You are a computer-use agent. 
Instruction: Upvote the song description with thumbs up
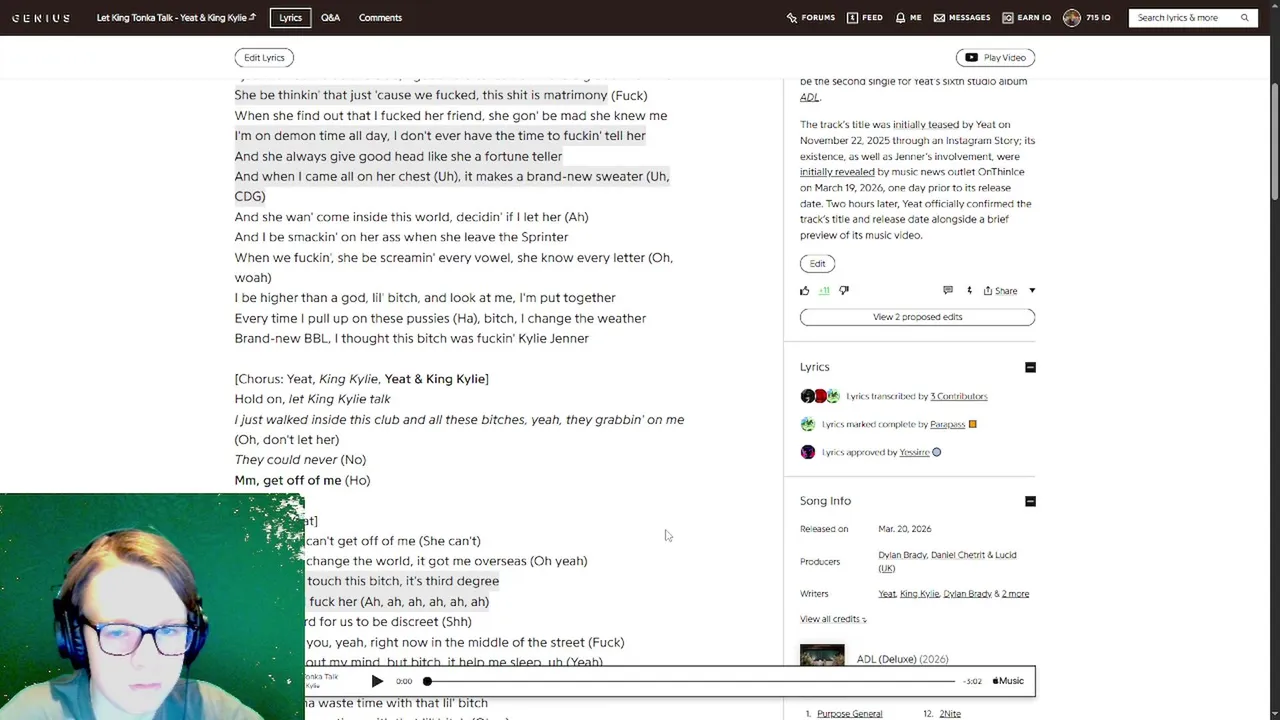(x=804, y=291)
